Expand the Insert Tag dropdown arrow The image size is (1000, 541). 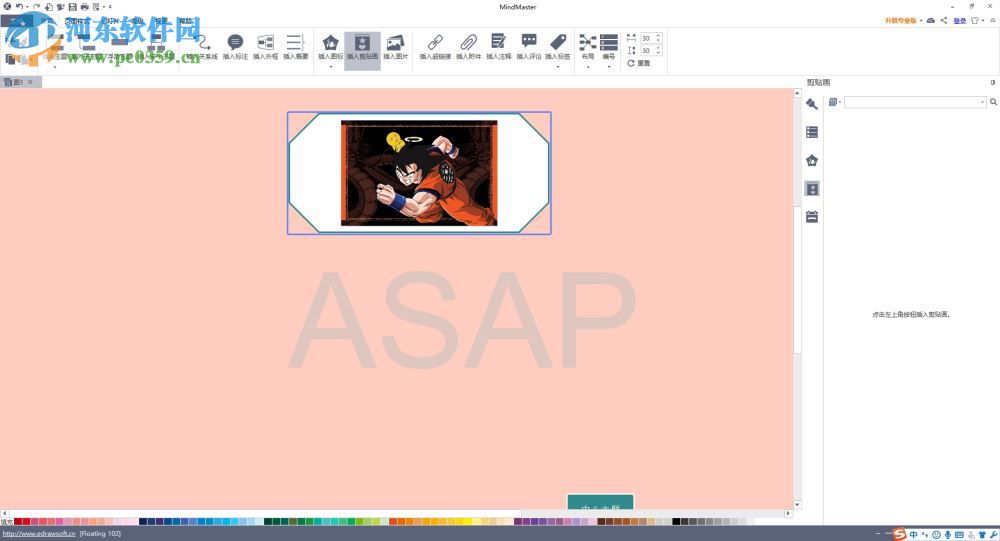tap(558, 66)
